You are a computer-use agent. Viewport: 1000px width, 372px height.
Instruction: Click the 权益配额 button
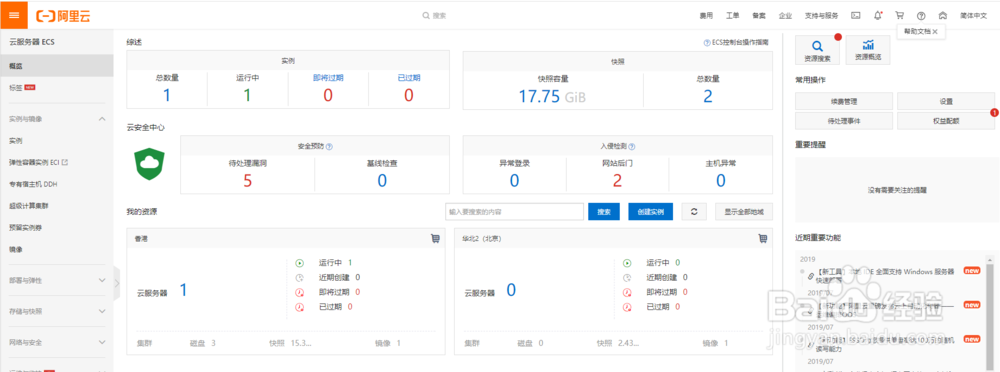[946, 121]
